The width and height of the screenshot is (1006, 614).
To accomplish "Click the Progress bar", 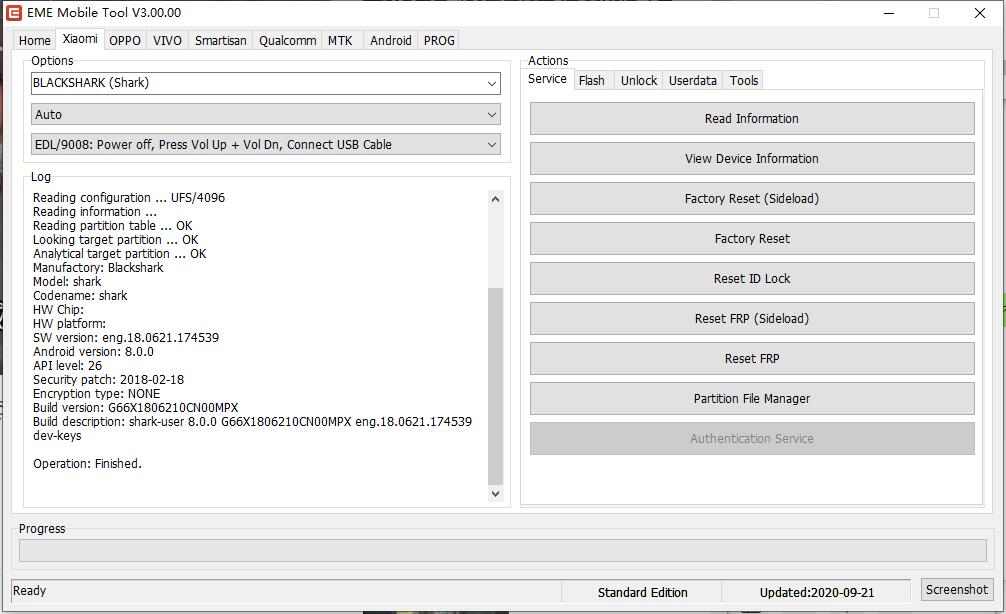I will click(x=503, y=550).
